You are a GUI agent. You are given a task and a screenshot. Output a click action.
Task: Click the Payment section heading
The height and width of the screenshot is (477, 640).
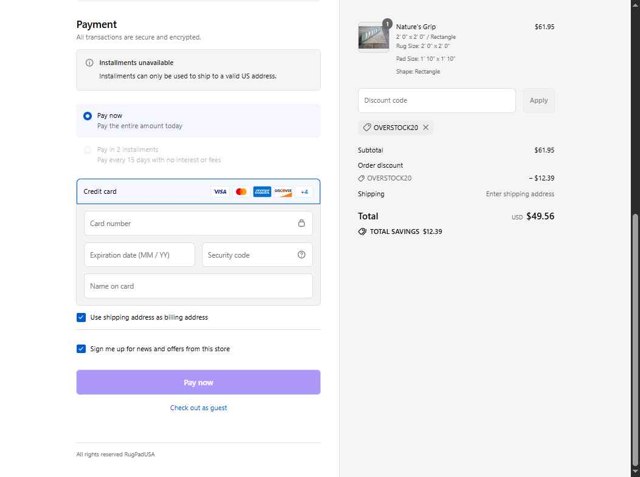point(96,24)
